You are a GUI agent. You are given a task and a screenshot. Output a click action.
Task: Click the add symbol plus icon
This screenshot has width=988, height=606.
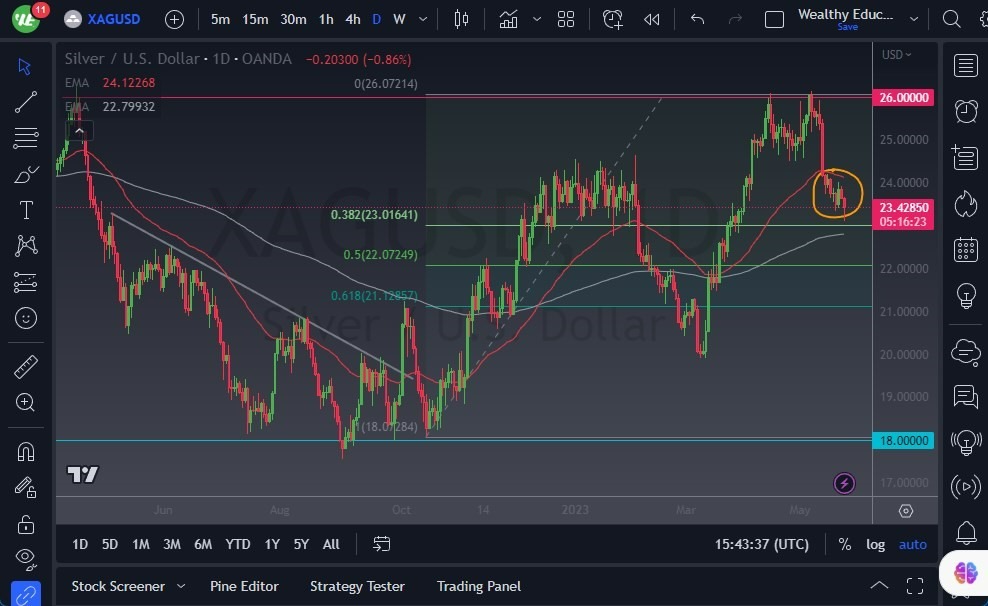point(174,19)
